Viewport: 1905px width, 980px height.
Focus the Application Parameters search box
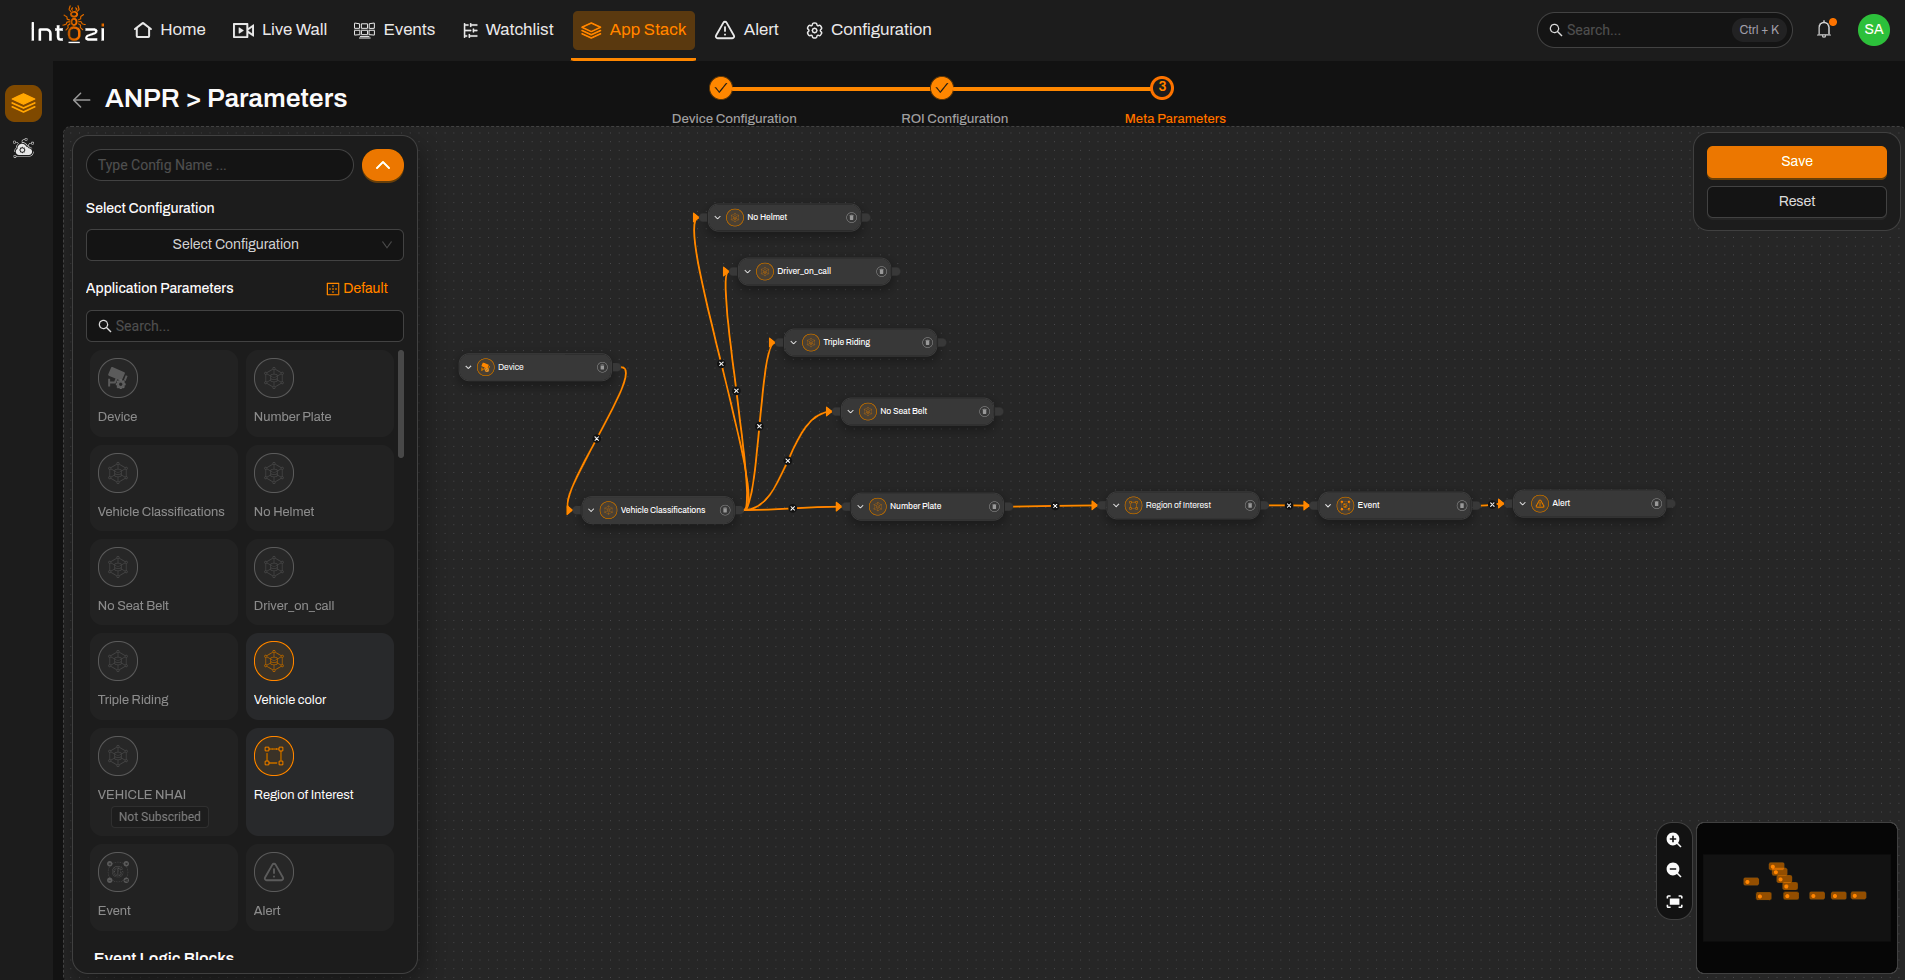coord(245,326)
